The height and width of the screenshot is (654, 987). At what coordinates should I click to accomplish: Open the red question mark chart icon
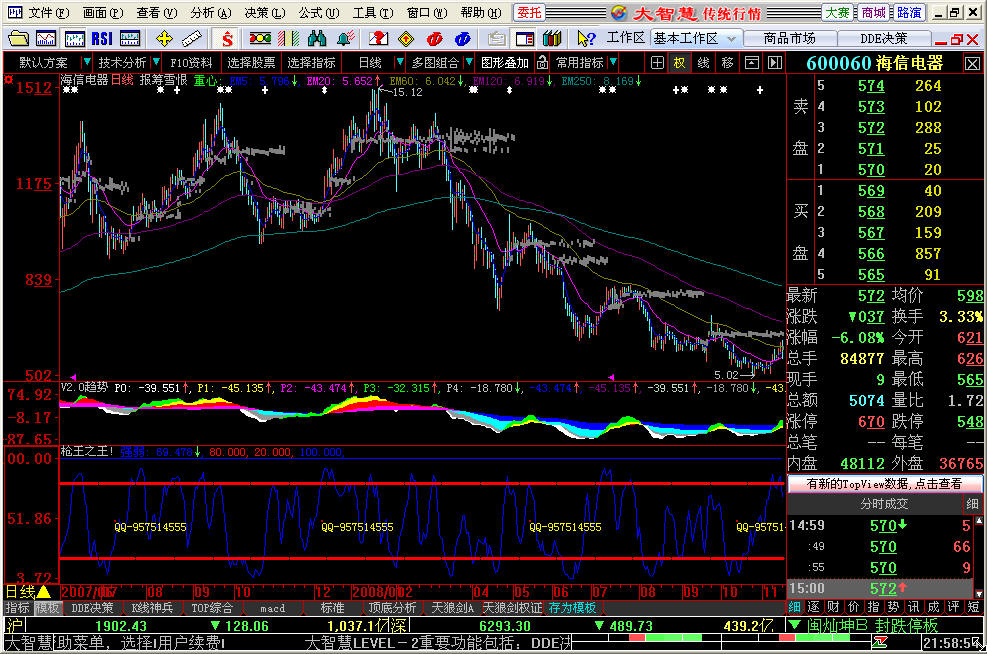click(378, 39)
